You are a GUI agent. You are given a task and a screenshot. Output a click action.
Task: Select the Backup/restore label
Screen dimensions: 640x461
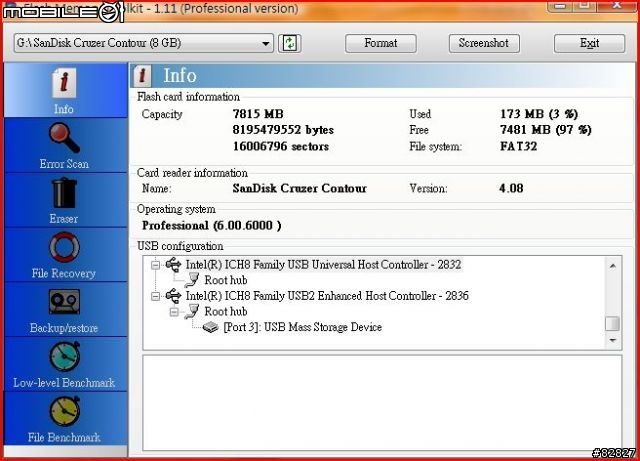click(64, 328)
